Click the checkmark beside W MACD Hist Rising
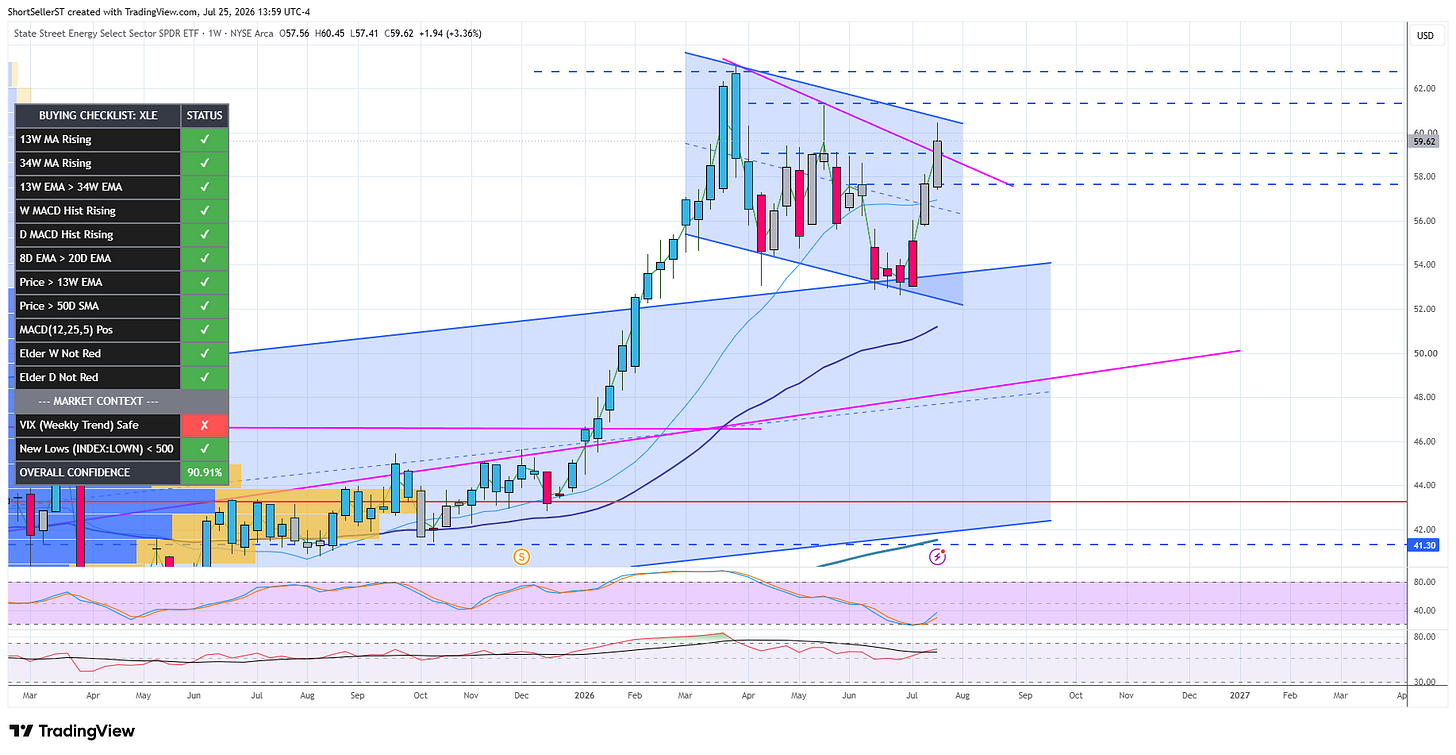 (204, 211)
